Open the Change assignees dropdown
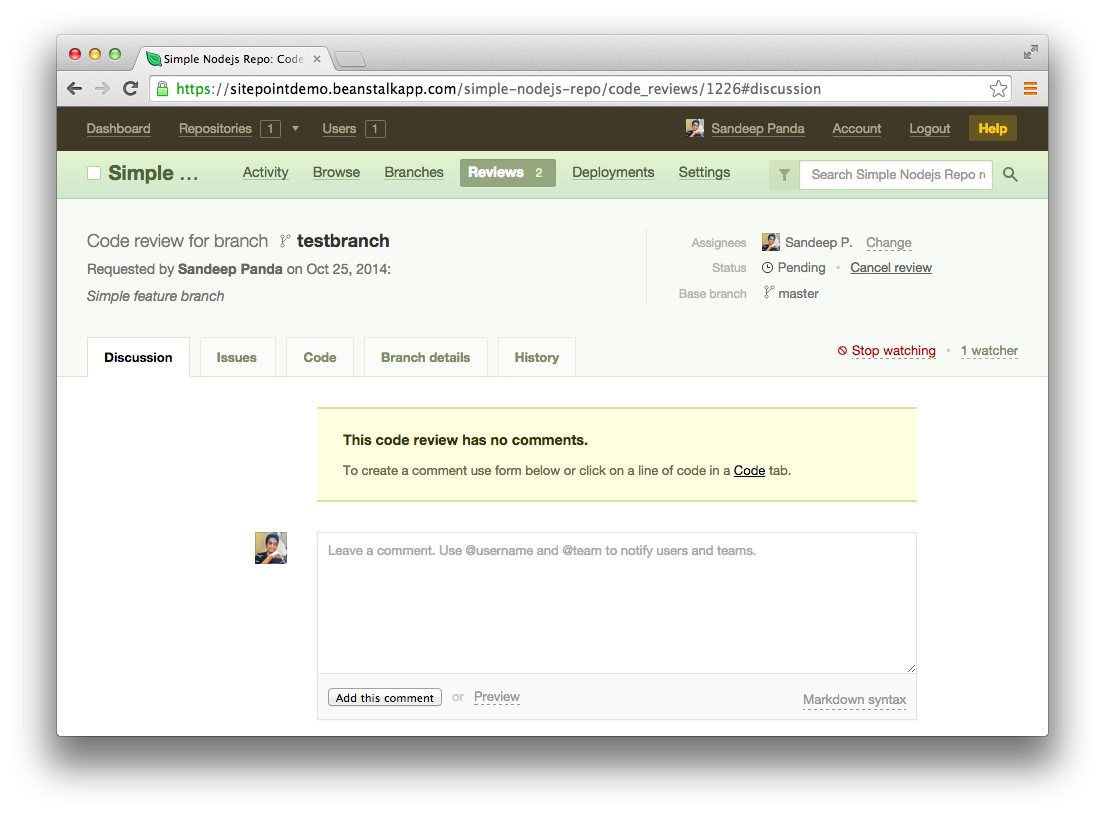Viewport: 1105px width, 815px height. 888,243
